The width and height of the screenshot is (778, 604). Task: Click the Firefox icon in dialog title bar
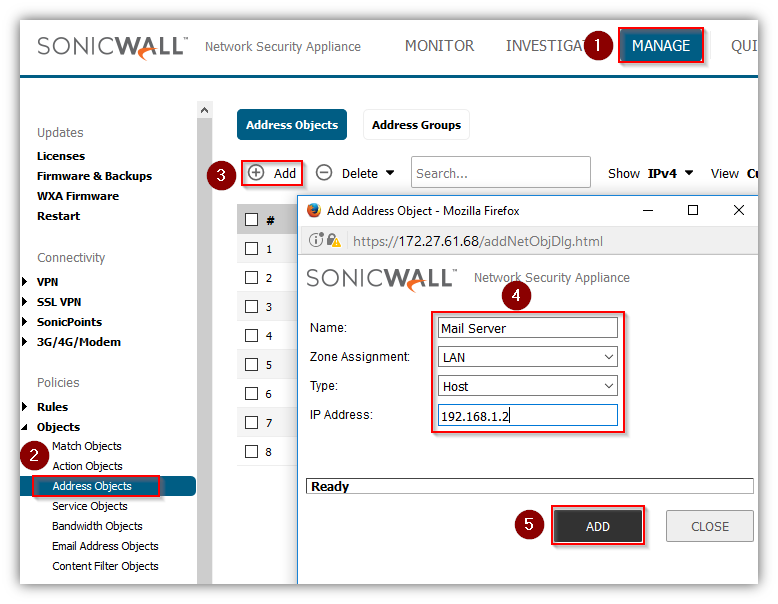point(314,210)
